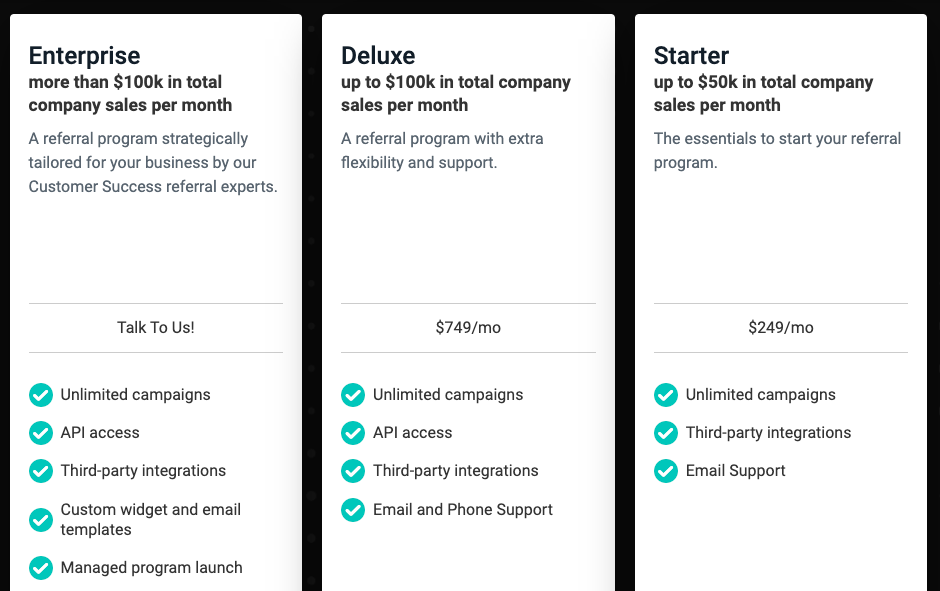940x591 pixels.
Task: Select the Talk To Us! text
Action: [156, 328]
